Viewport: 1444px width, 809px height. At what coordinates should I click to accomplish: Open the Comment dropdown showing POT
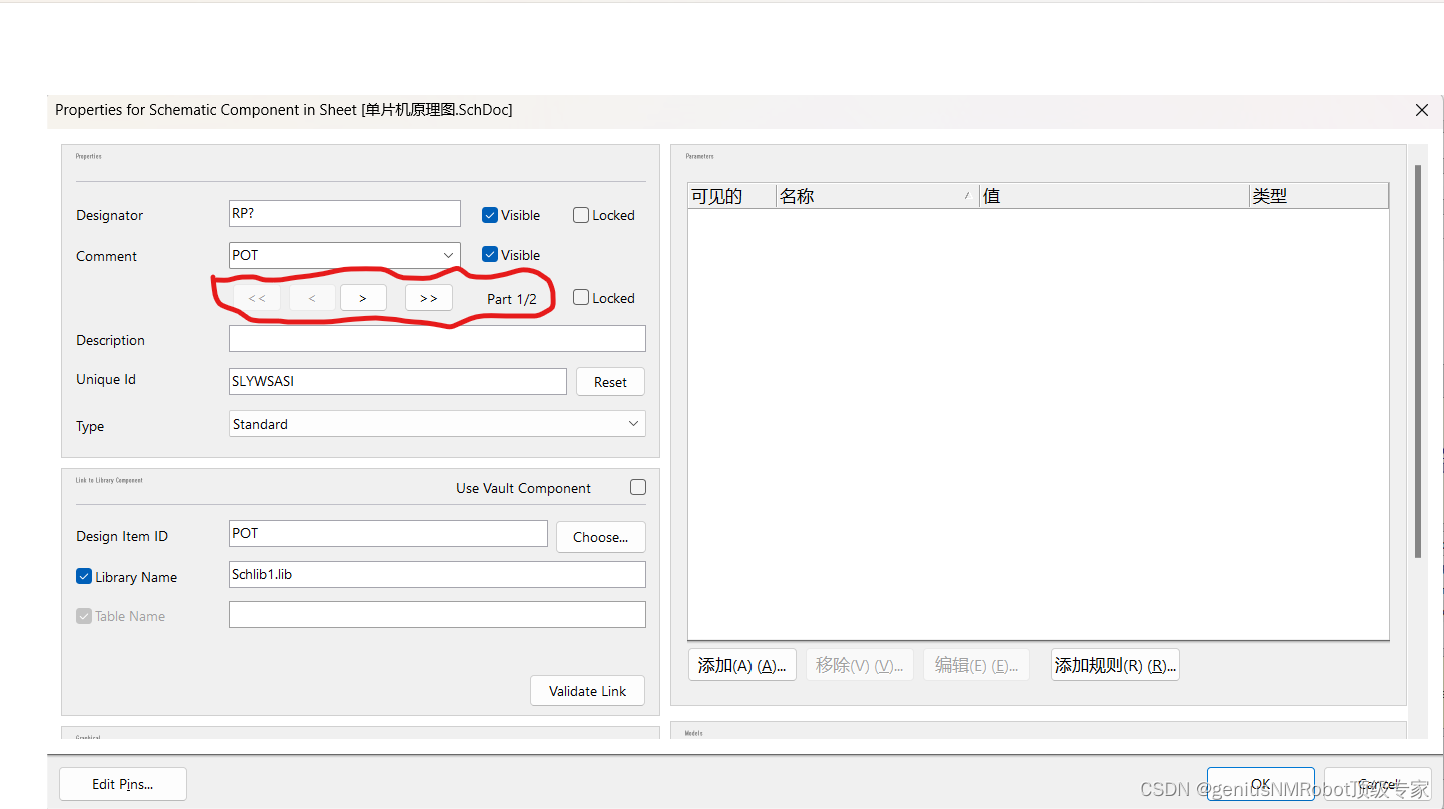pos(448,255)
